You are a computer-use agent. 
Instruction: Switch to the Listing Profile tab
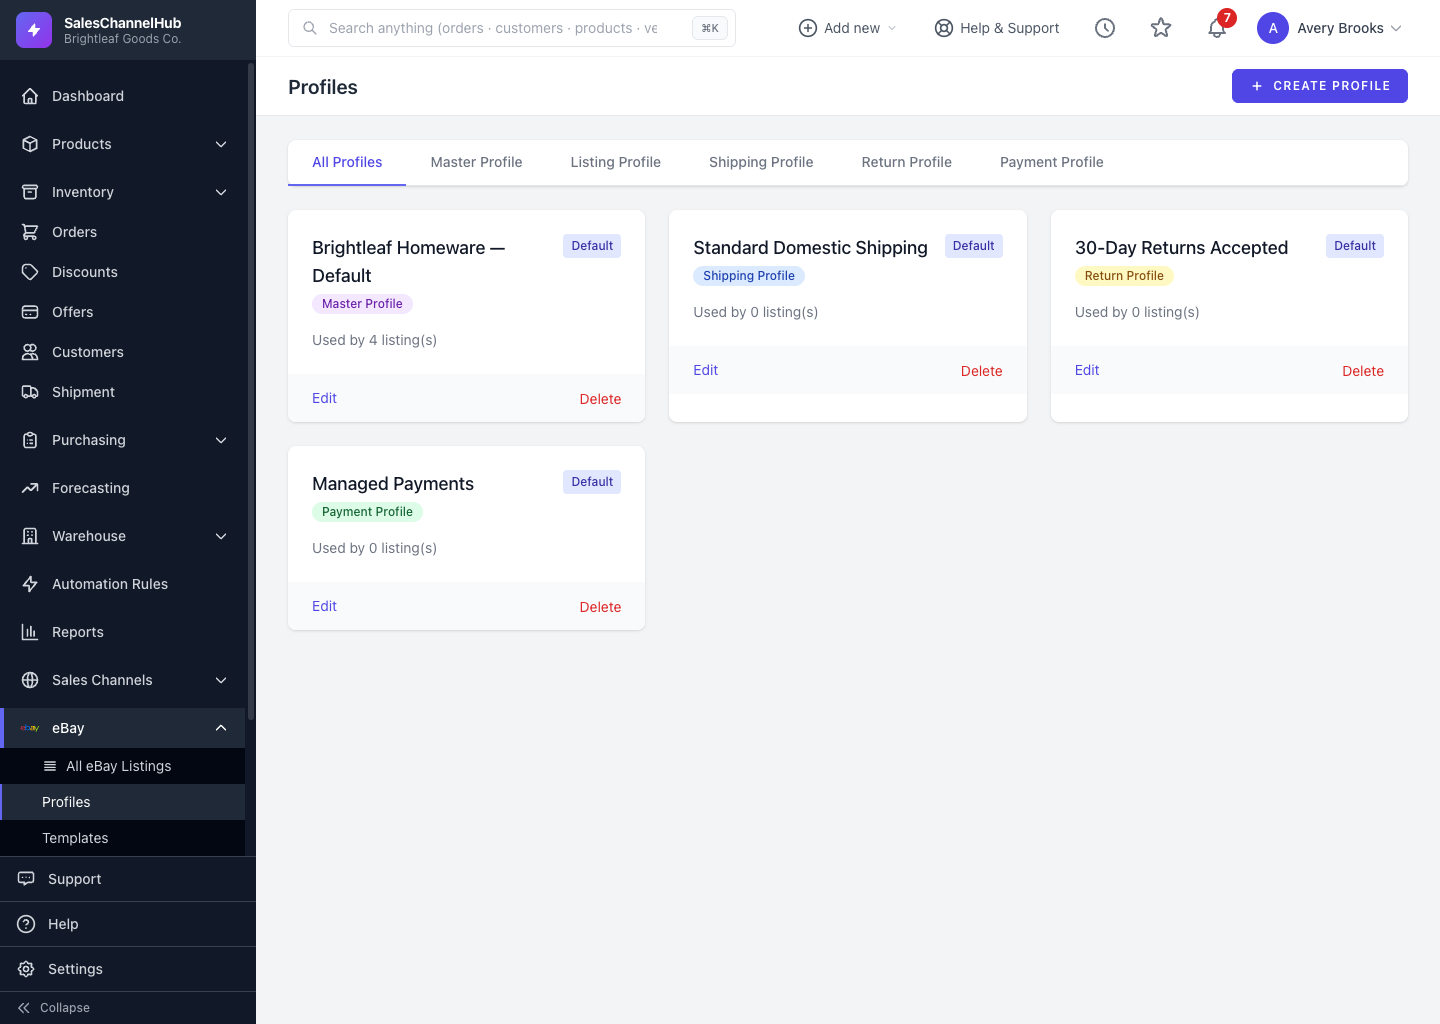point(616,162)
